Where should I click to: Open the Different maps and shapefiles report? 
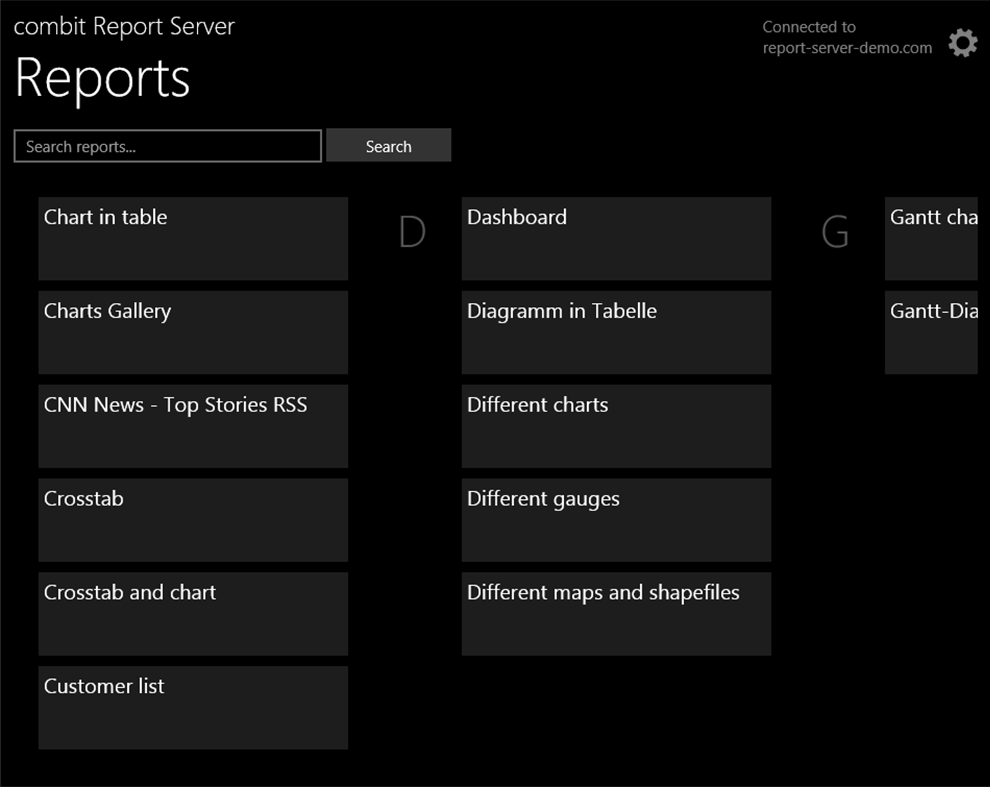point(615,613)
